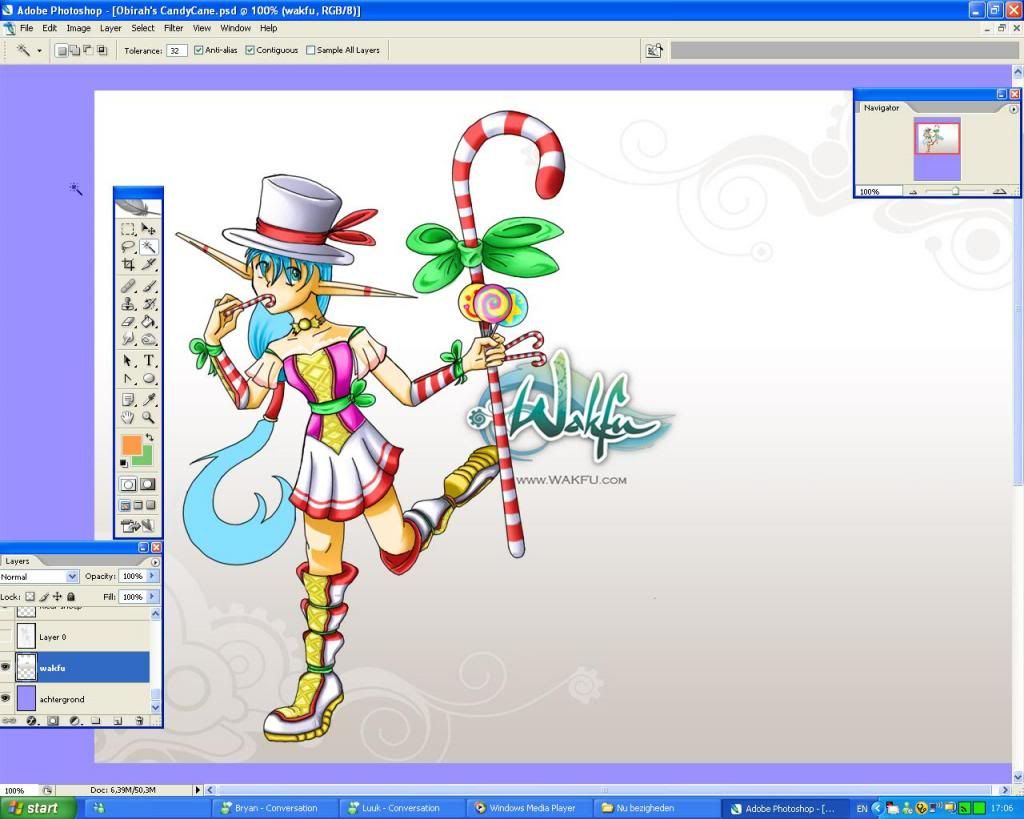The image size is (1024, 819).
Task: Create a new layer set folder
Action: tap(96, 720)
